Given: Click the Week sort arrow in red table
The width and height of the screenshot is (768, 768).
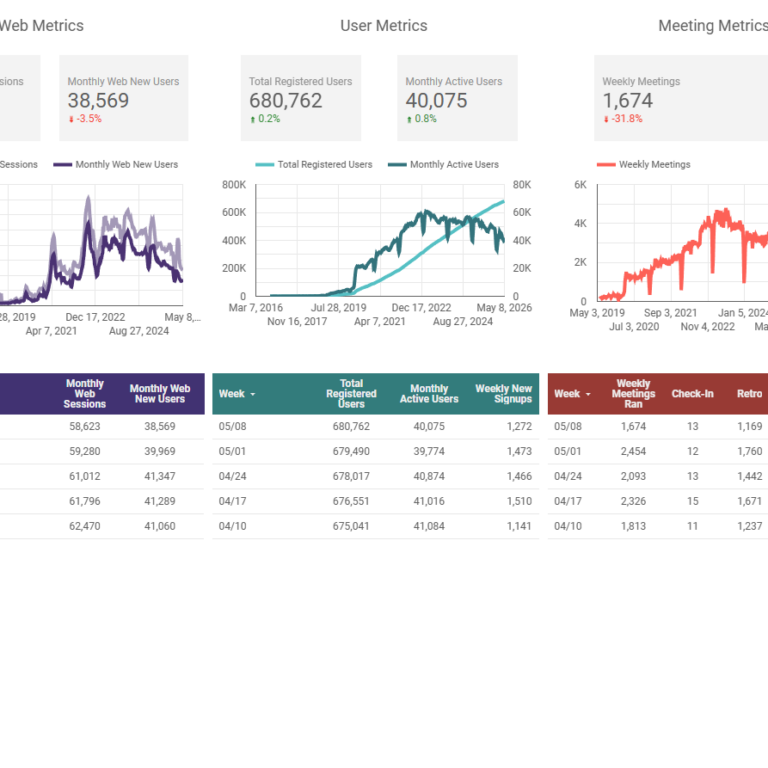Looking at the screenshot, I should [588, 394].
